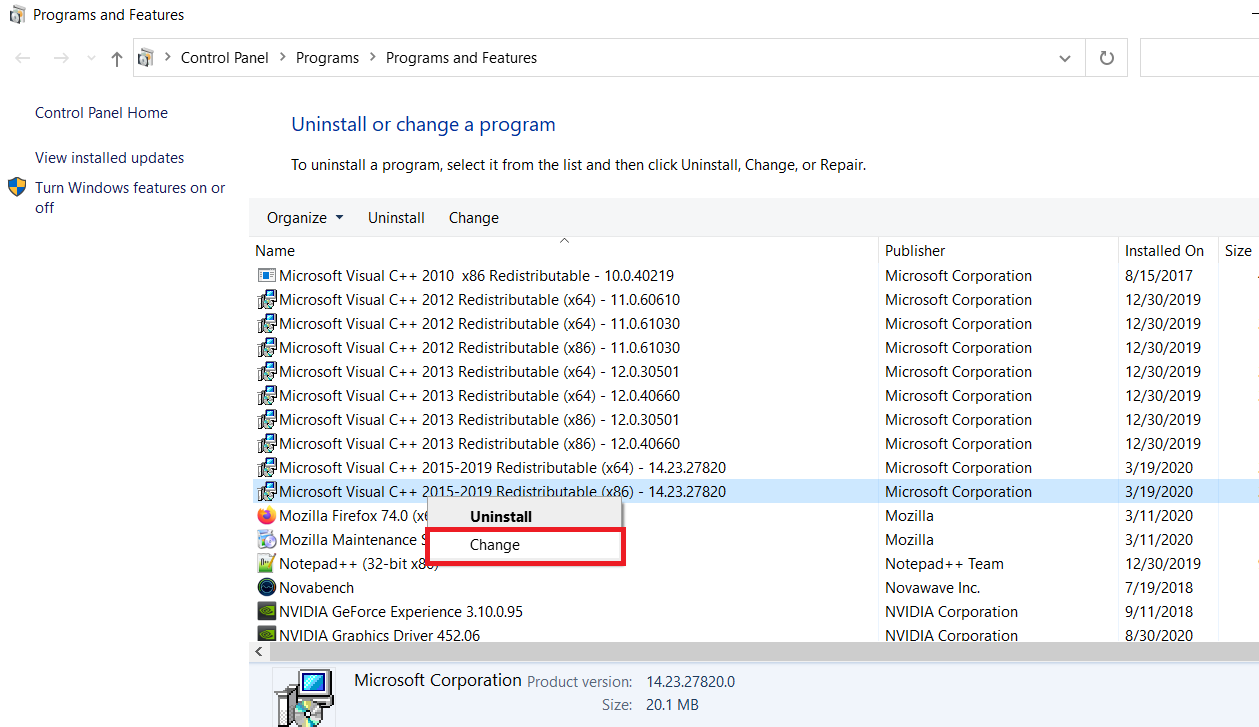
Task: Click icon of Visual C++ 2015-2019 (x64) entry
Action: (266, 468)
